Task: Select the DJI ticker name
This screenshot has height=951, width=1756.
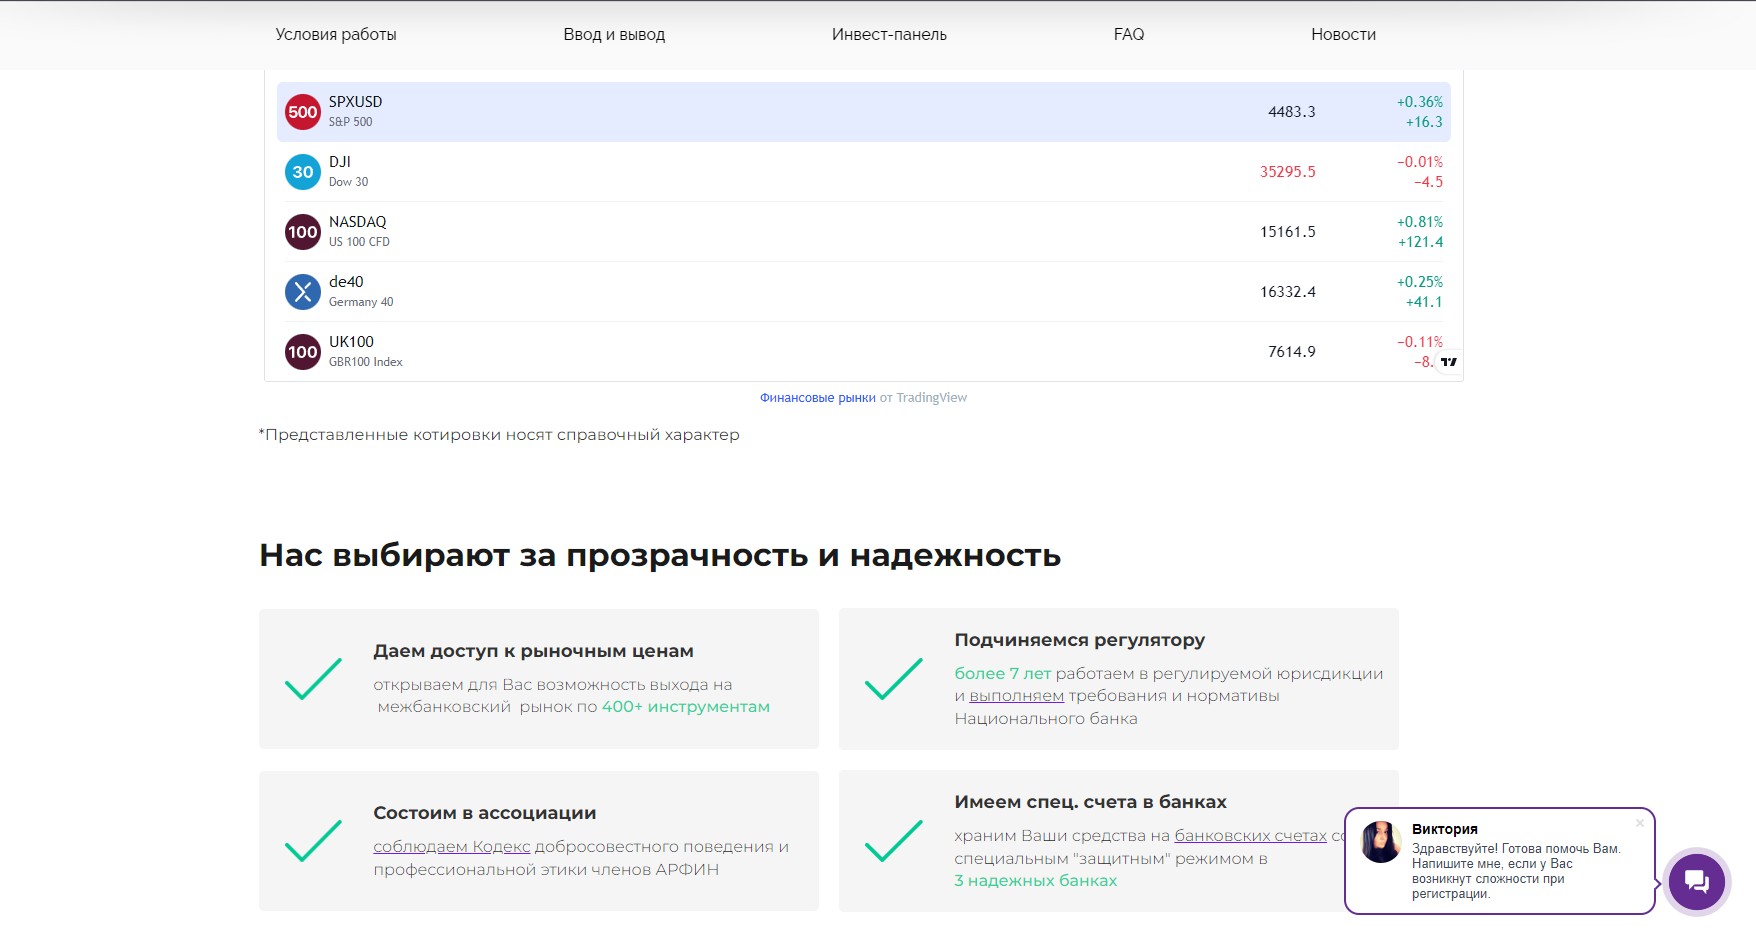Action: (340, 162)
